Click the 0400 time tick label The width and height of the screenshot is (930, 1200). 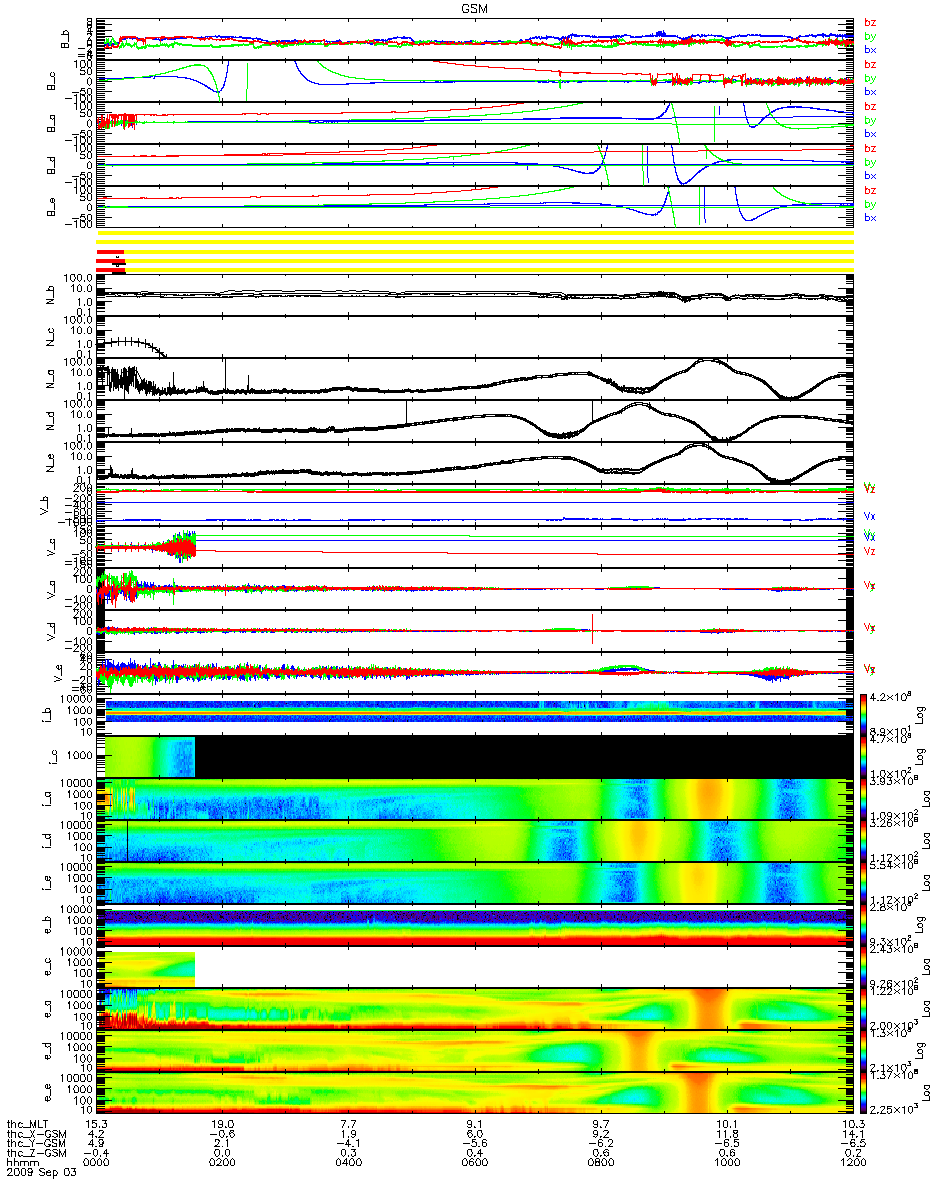348,1164
